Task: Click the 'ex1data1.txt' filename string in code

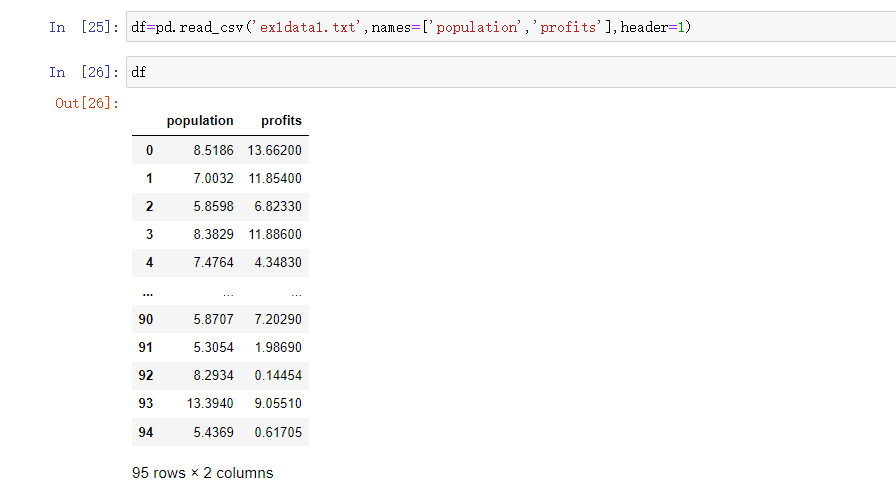Action: (x=307, y=27)
